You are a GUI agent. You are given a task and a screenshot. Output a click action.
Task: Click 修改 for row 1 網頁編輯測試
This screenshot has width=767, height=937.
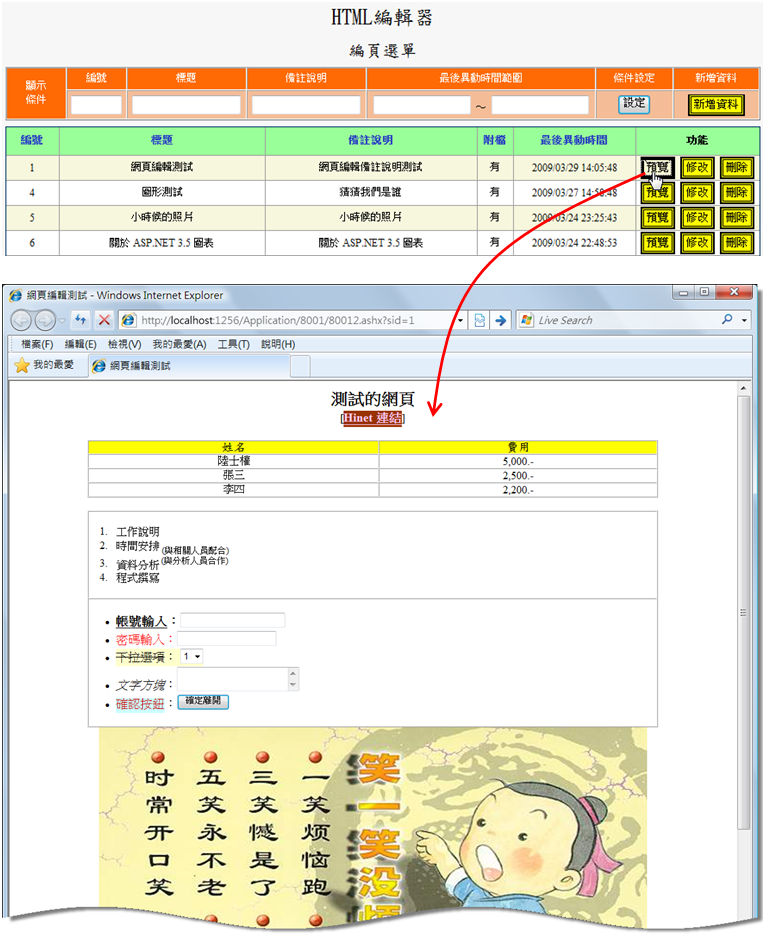[x=698, y=167]
